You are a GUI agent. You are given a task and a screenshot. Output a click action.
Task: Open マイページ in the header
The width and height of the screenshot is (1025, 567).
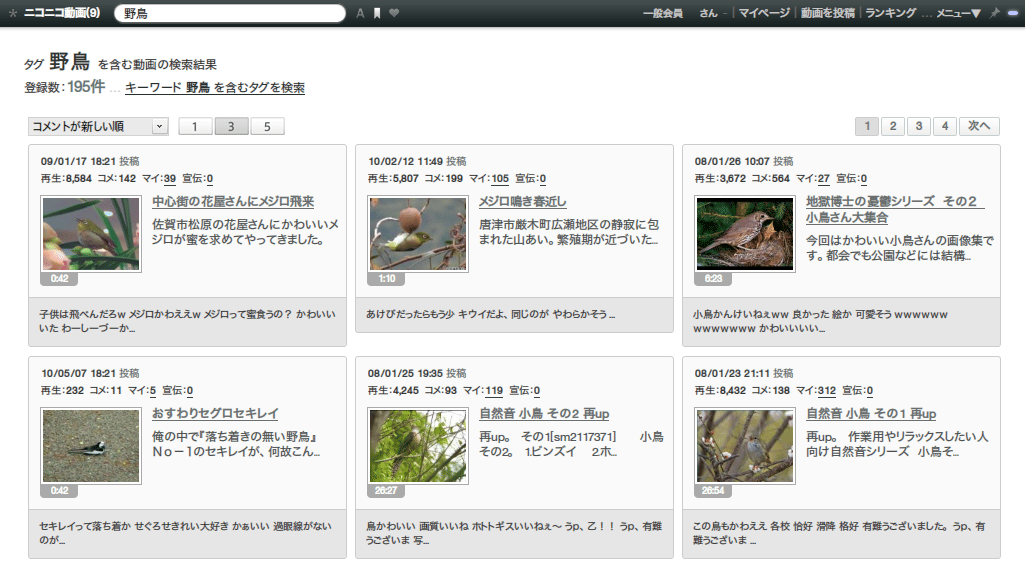tap(764, 13)
